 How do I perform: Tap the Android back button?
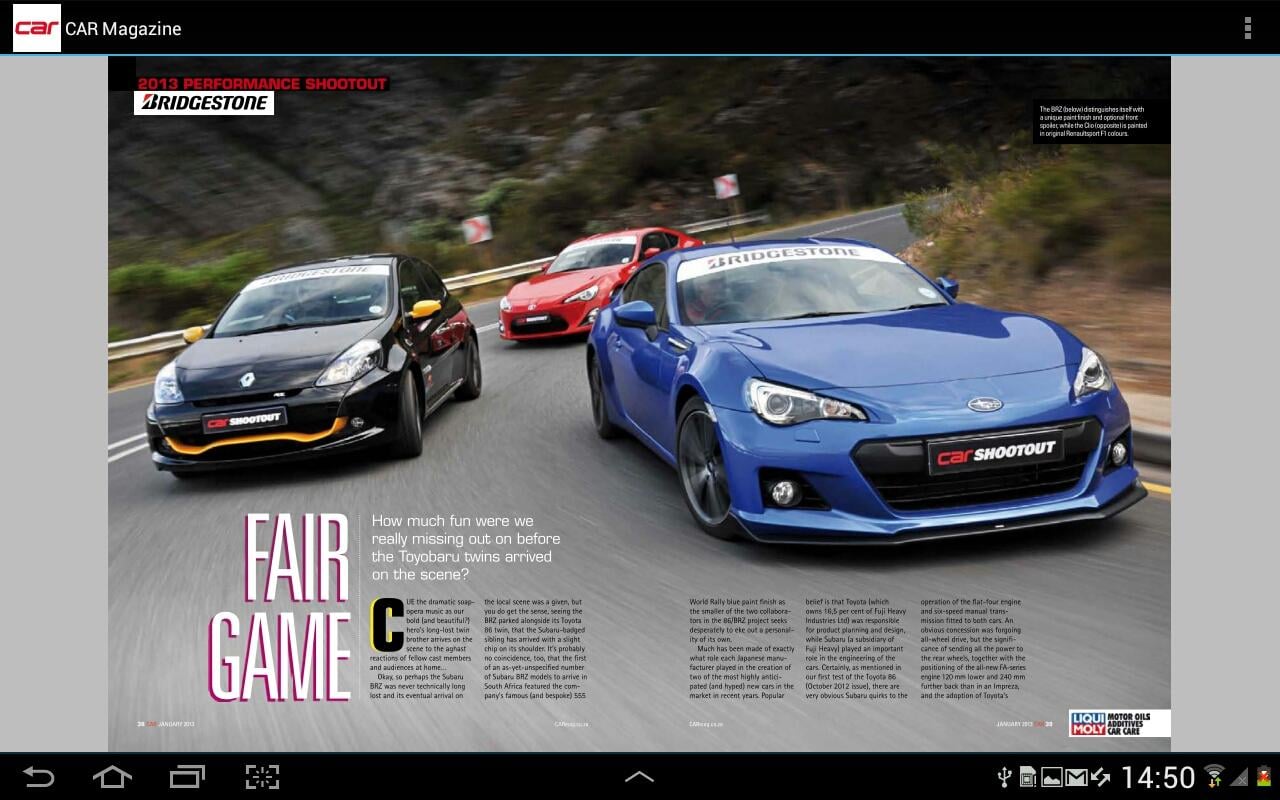38,776
